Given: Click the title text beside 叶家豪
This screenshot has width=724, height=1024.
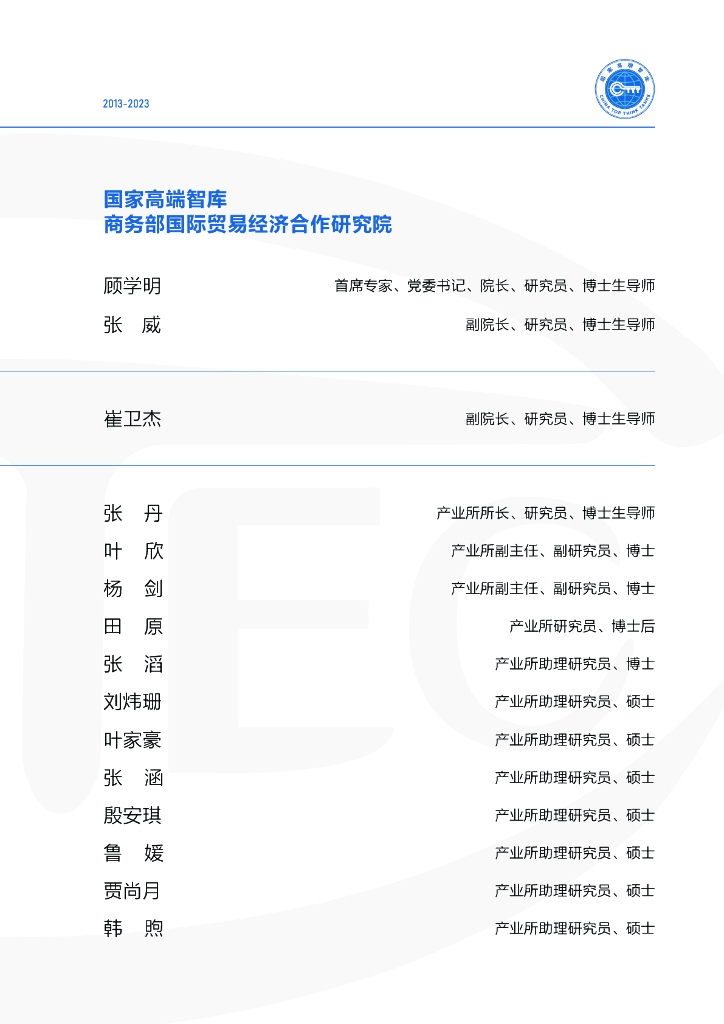Looking at the screenshot, I should coord(574,740).
